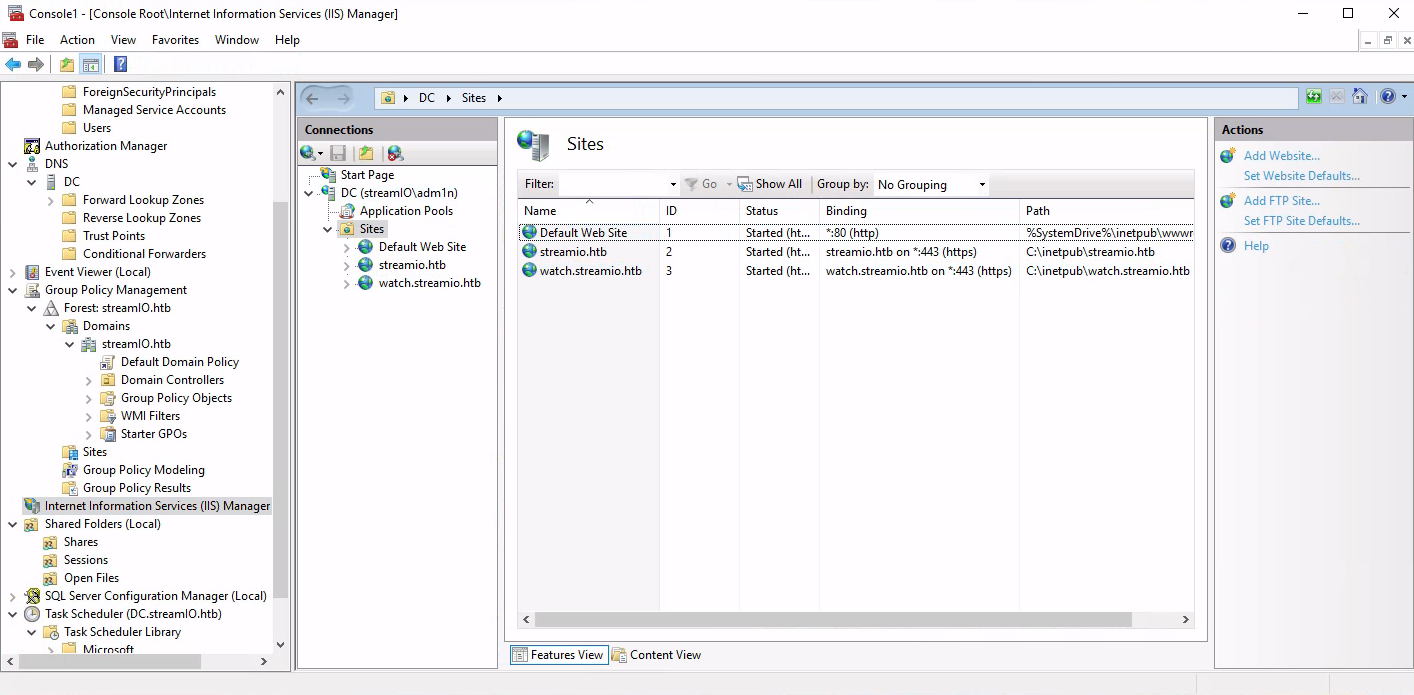This screenshot has height=695, width=1414.
Task: Collapse the DNS node
Action: coord(12,164)
